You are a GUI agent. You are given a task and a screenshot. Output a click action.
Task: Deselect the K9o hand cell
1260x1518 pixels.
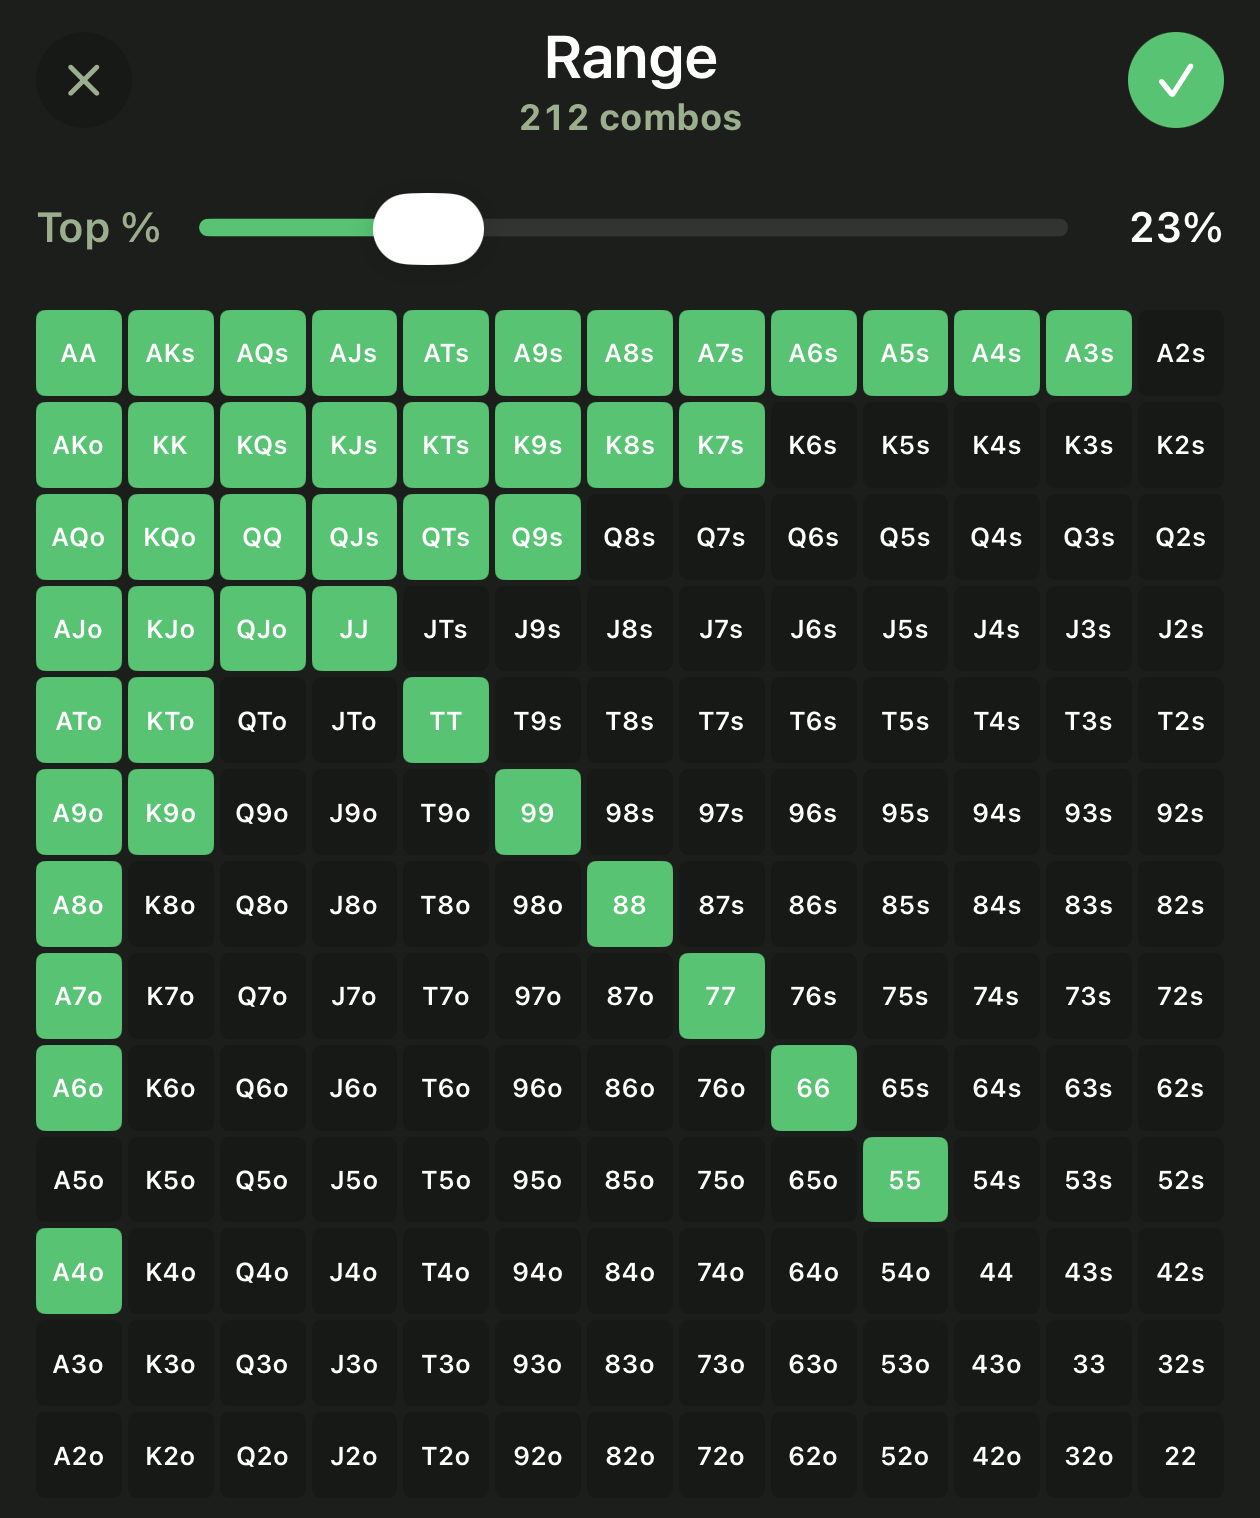point(171,813)
